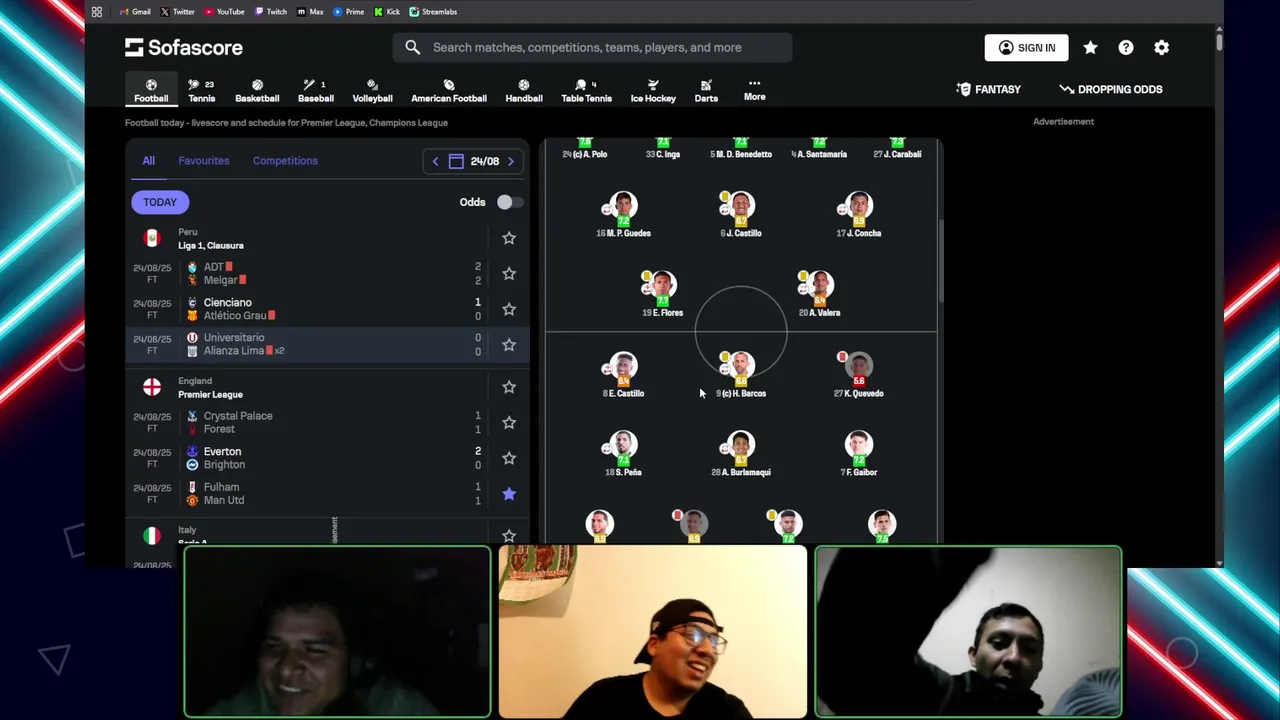Open the Ice Hockey section
The image size is (1280, 720).
click(653, 90)
